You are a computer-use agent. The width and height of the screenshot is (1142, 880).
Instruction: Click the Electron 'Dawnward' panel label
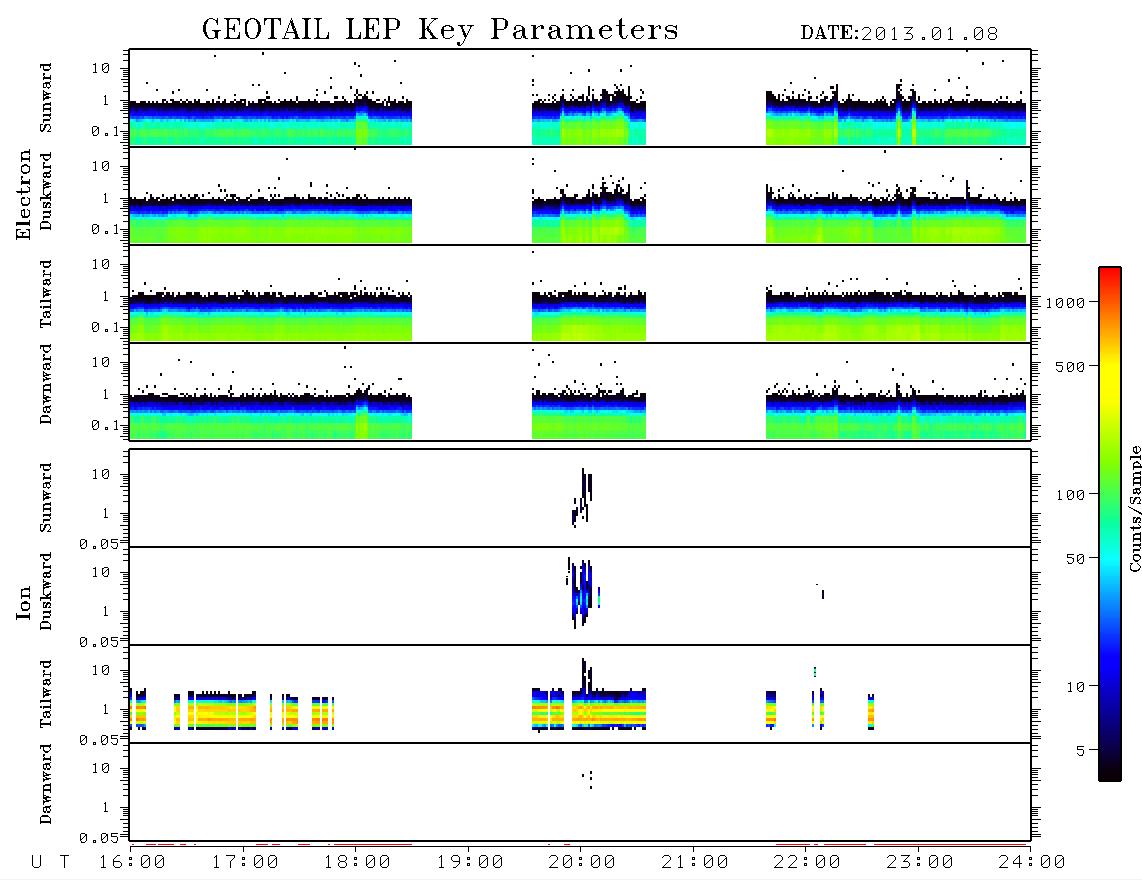coord(46,385)
